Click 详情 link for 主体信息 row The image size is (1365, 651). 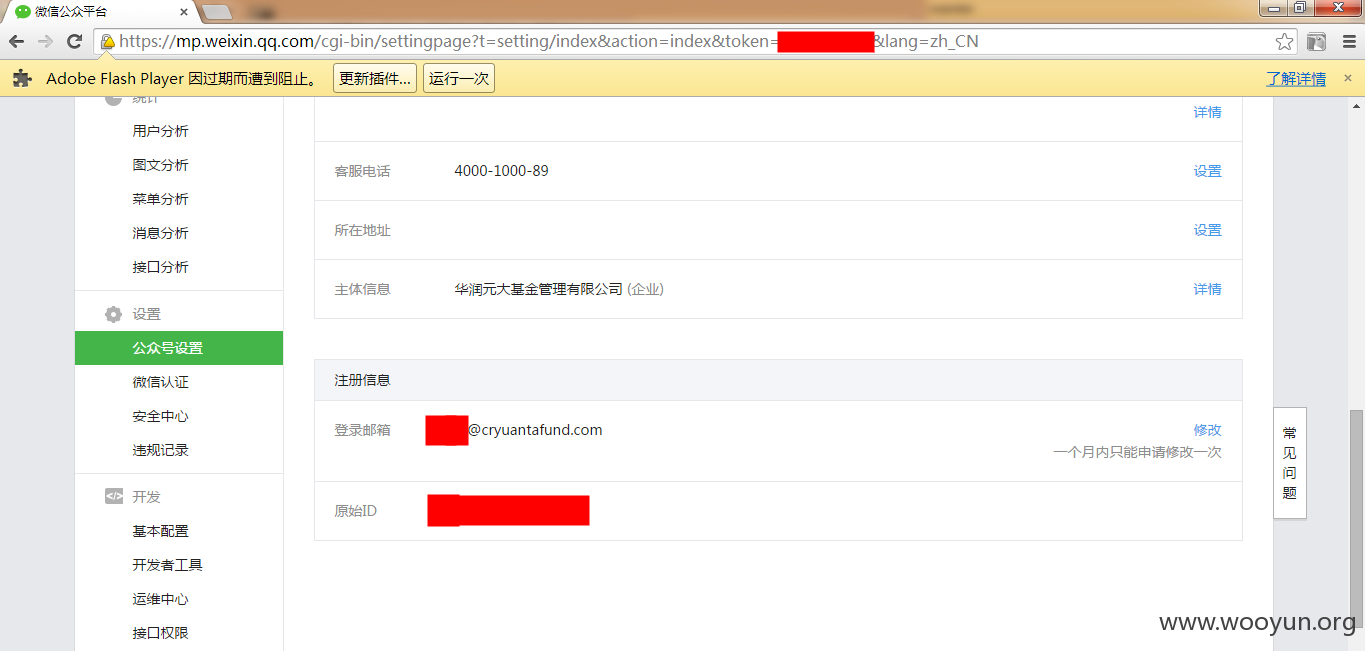[1207, 289]
